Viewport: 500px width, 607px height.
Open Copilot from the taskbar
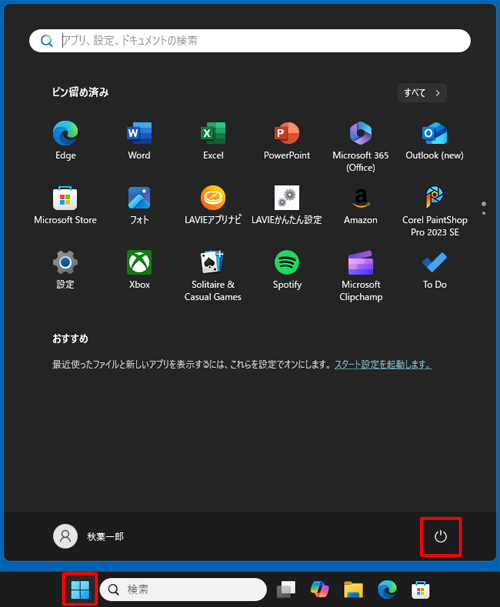[320, 590]
